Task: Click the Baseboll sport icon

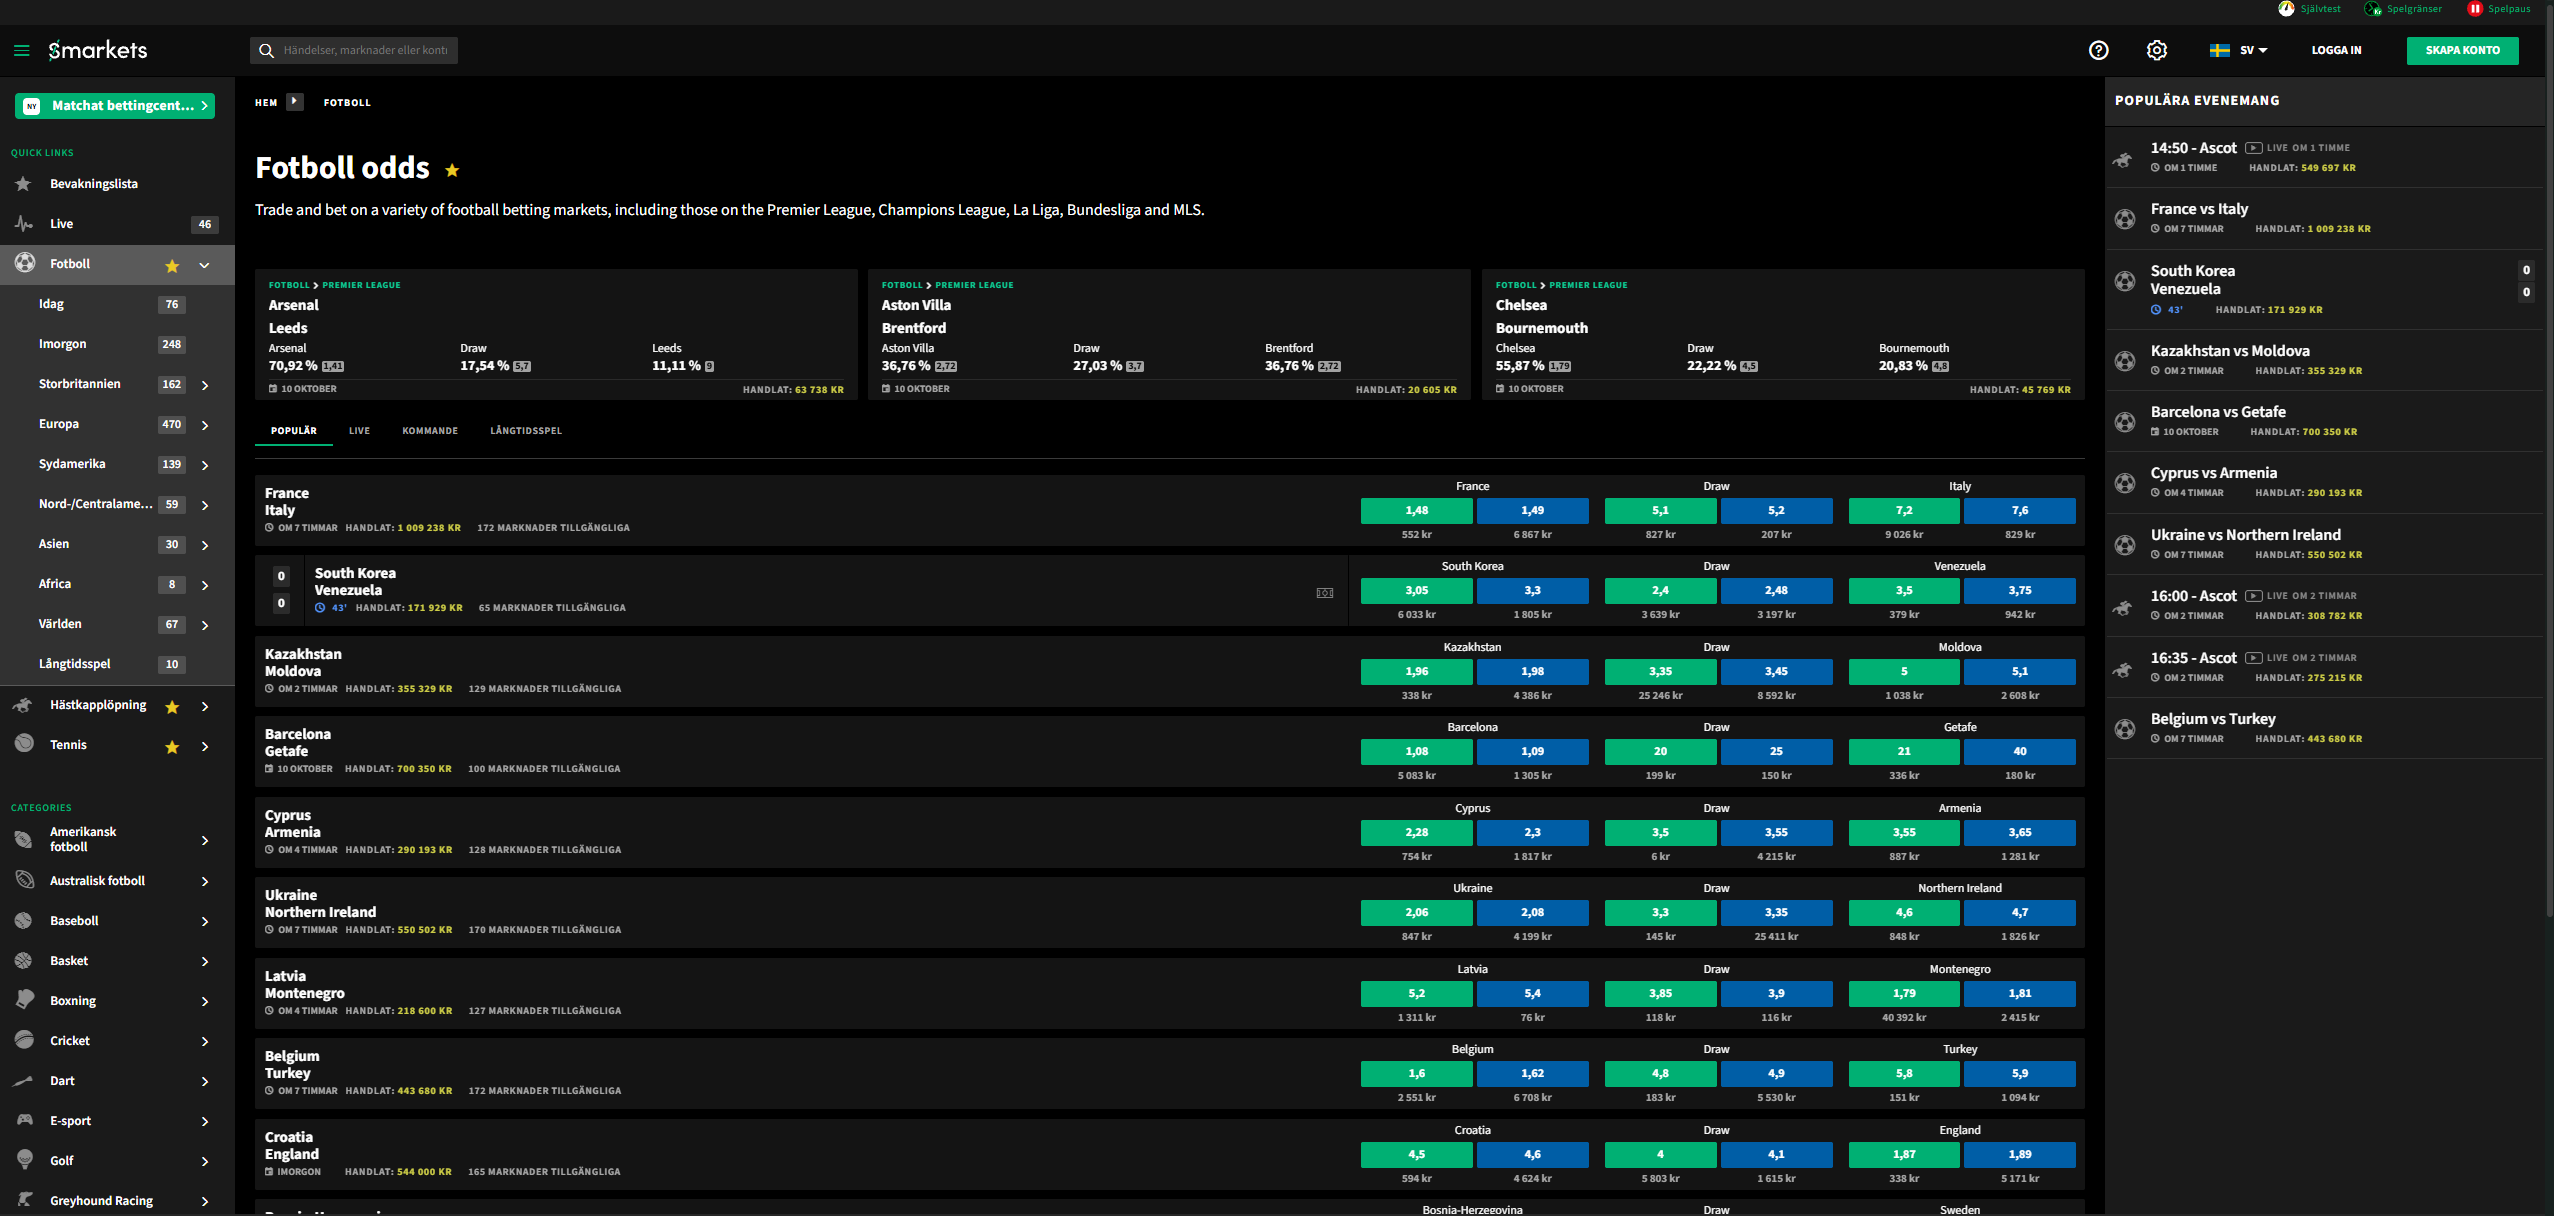Action: pyautogui.click(x=24, y=920)
